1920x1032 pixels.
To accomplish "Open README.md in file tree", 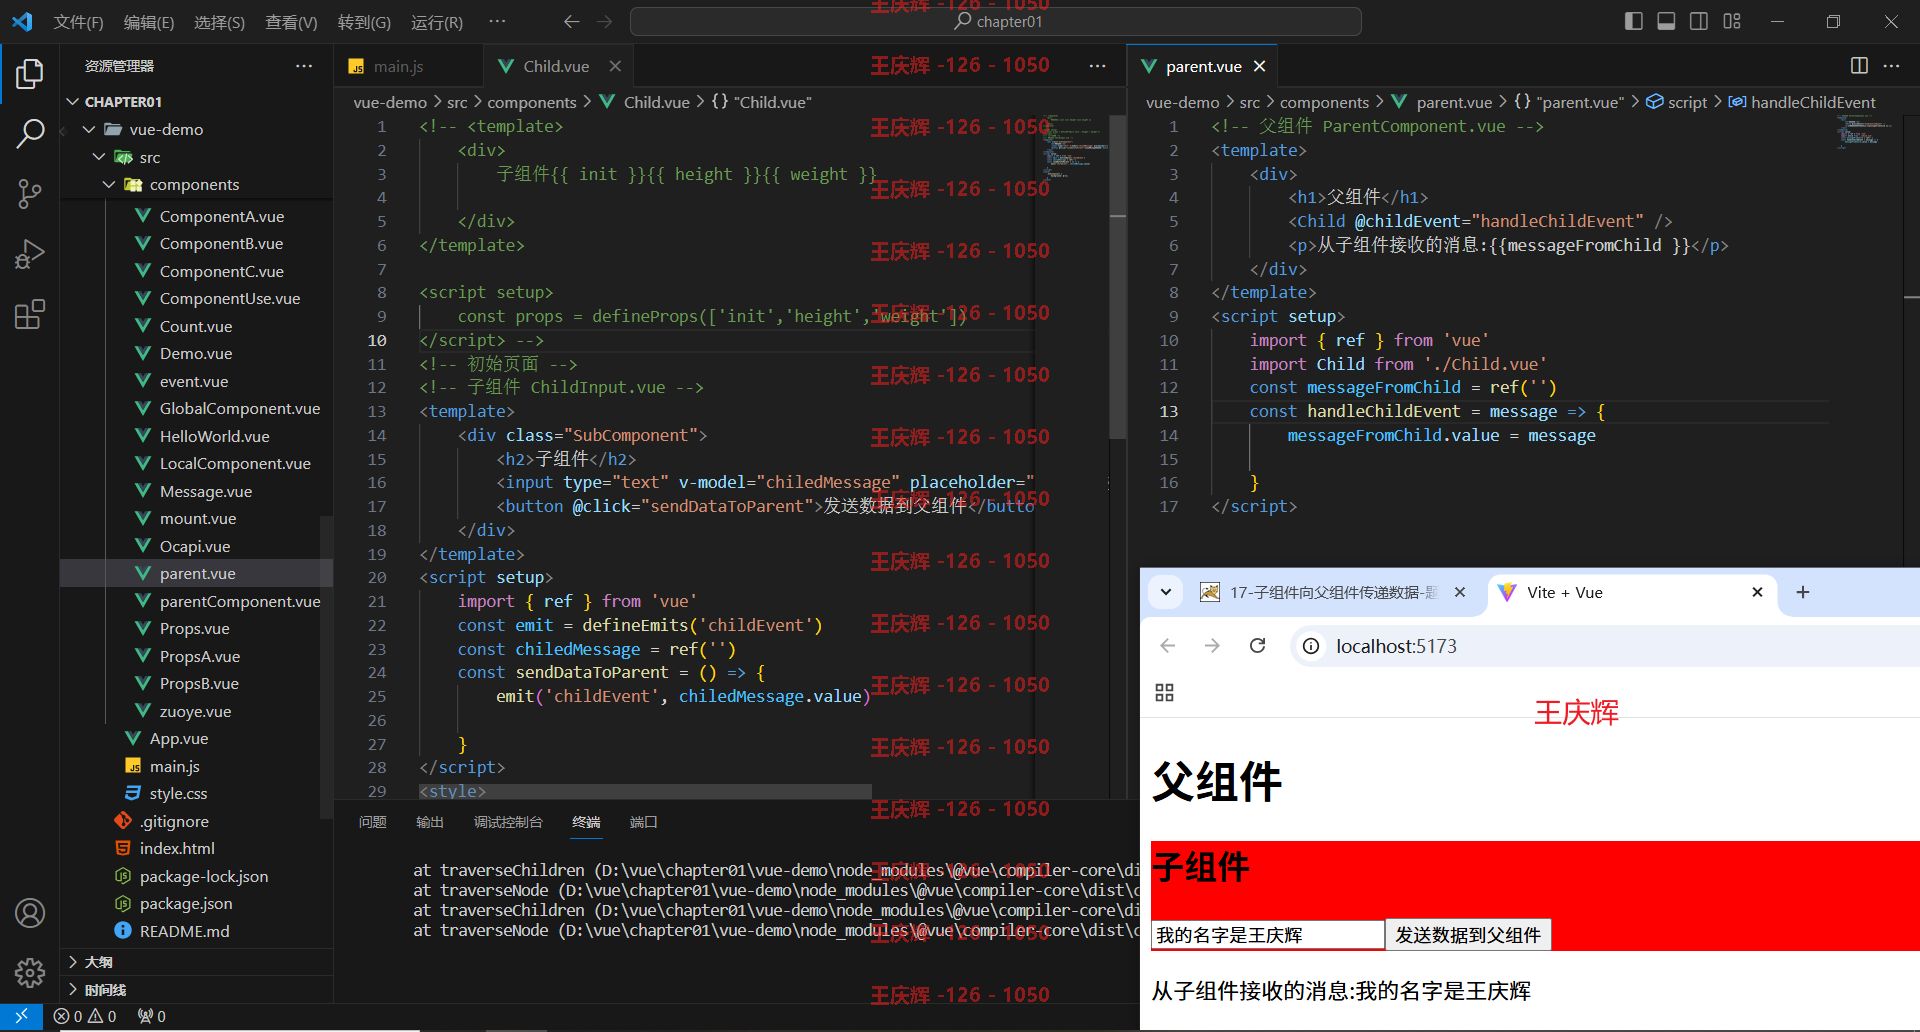I will click(184, 931).
